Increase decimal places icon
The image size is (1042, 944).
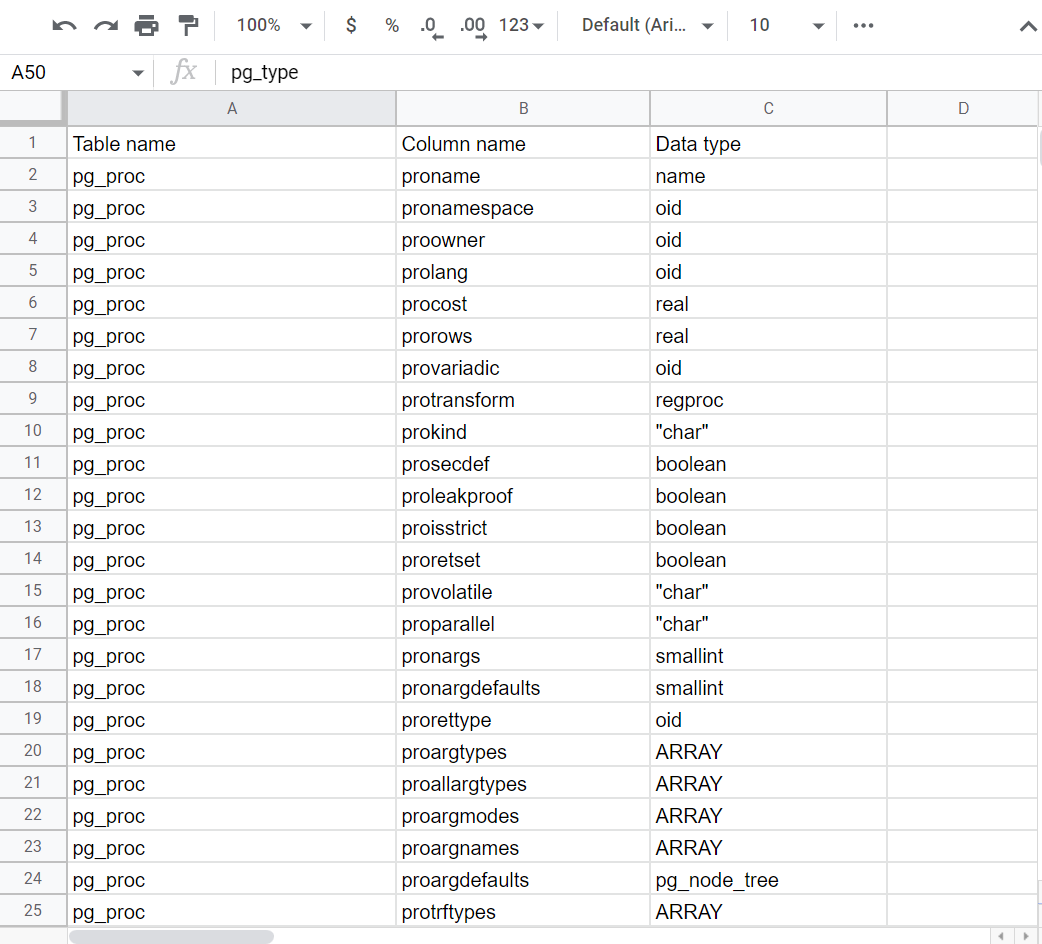(x=472, y=26)
